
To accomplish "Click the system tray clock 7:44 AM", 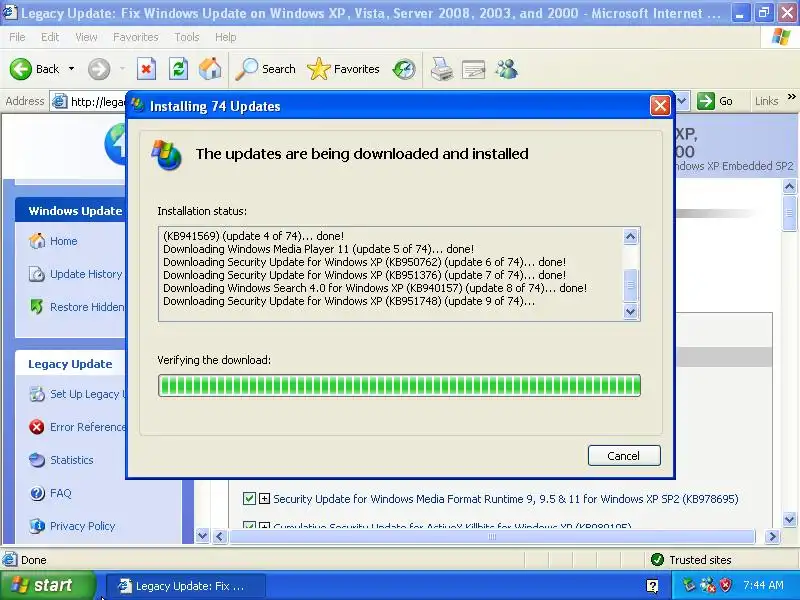I will (x=763, y=585).
